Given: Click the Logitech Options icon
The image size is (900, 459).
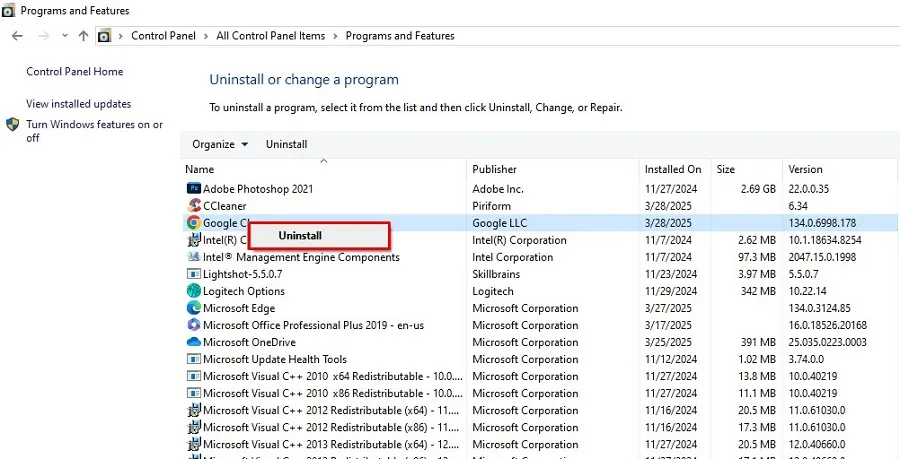Looking at the screenshot, I should coord(194,291).
